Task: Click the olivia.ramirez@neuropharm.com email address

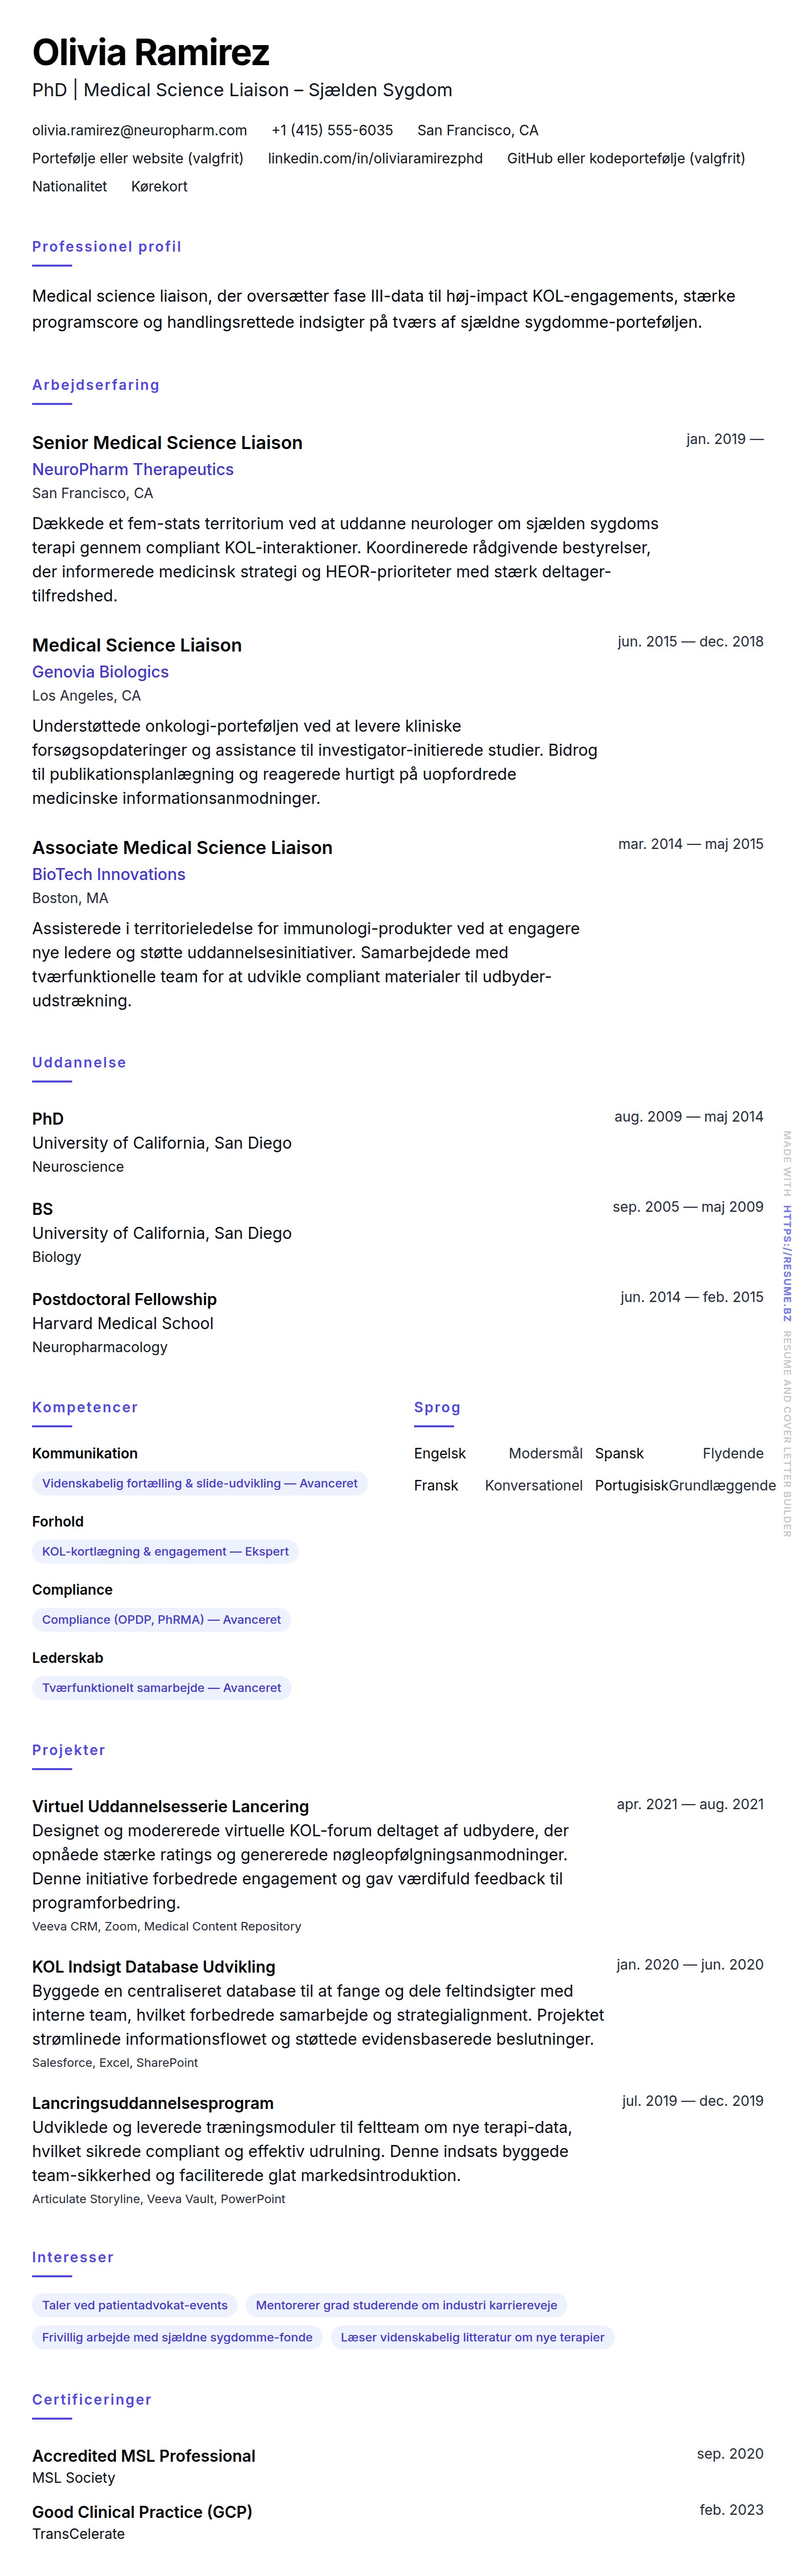Action: click(x=139, y=130)
